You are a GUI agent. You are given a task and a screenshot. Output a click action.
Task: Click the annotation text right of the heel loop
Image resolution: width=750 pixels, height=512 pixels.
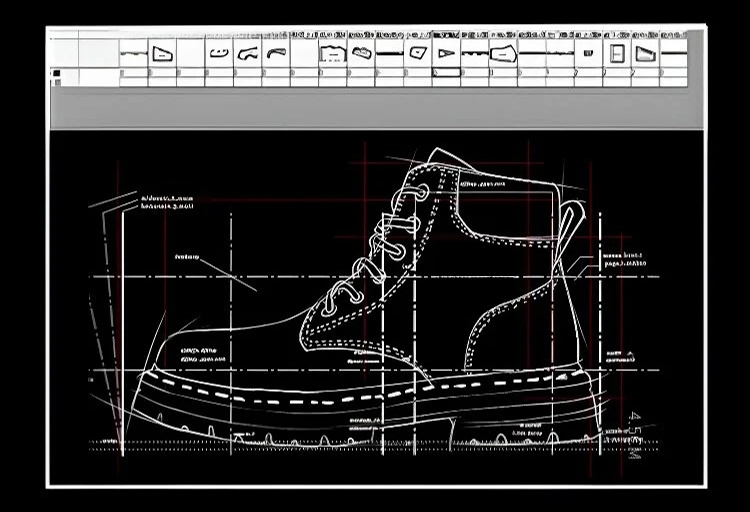(623, 260)
